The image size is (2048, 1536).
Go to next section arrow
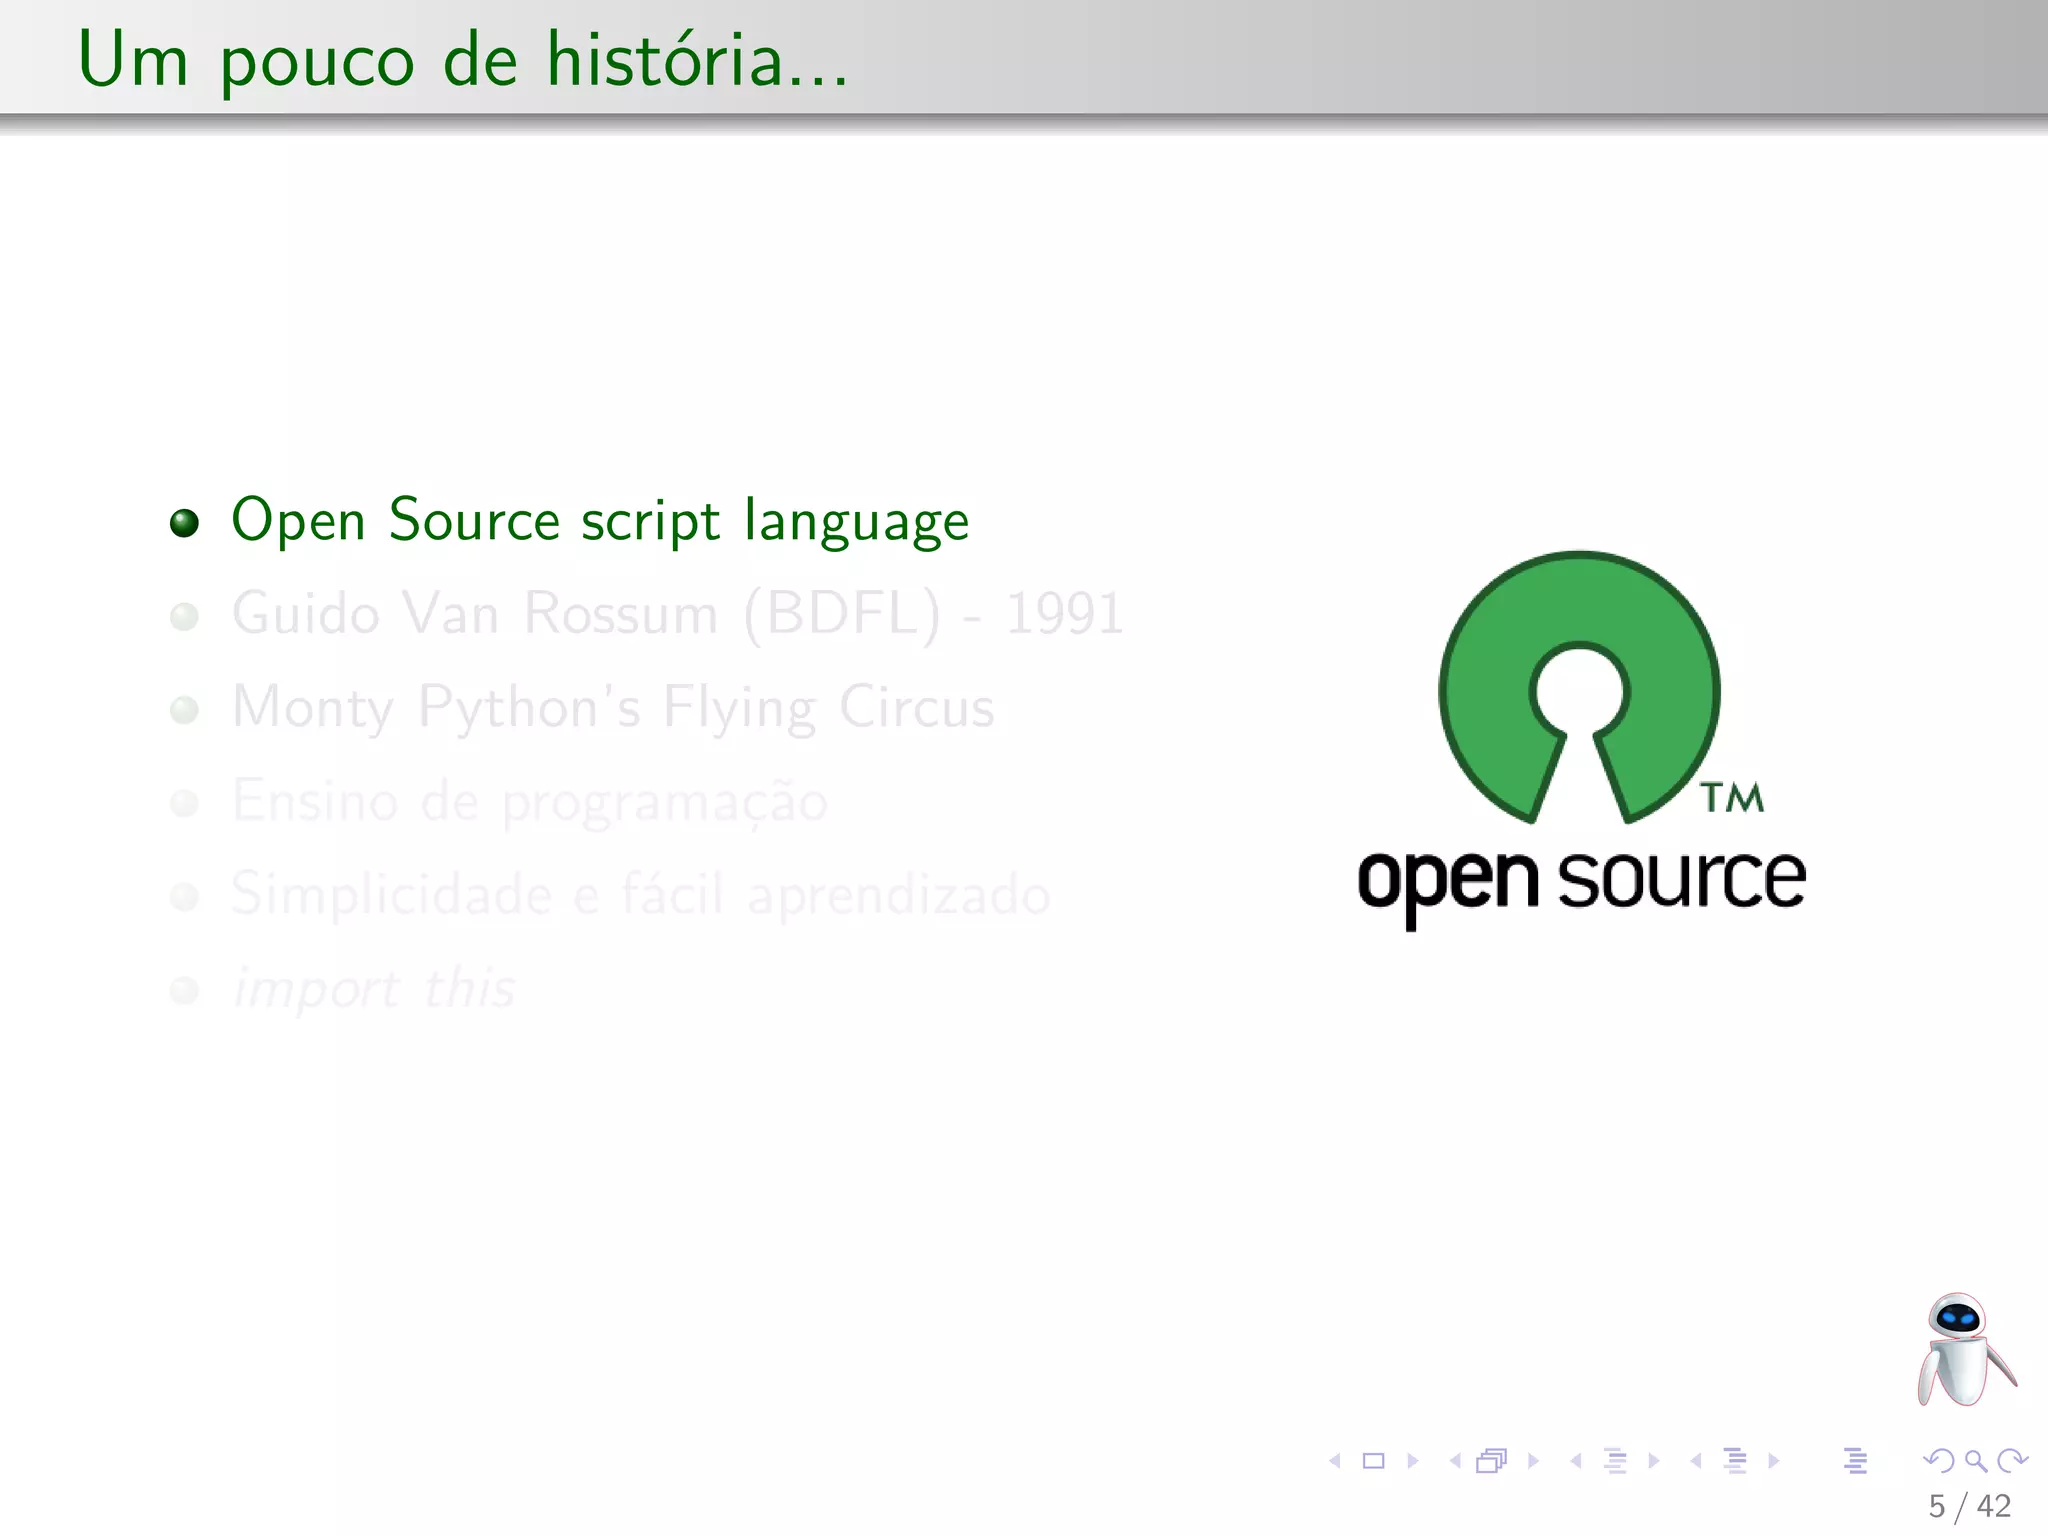1774,1461
